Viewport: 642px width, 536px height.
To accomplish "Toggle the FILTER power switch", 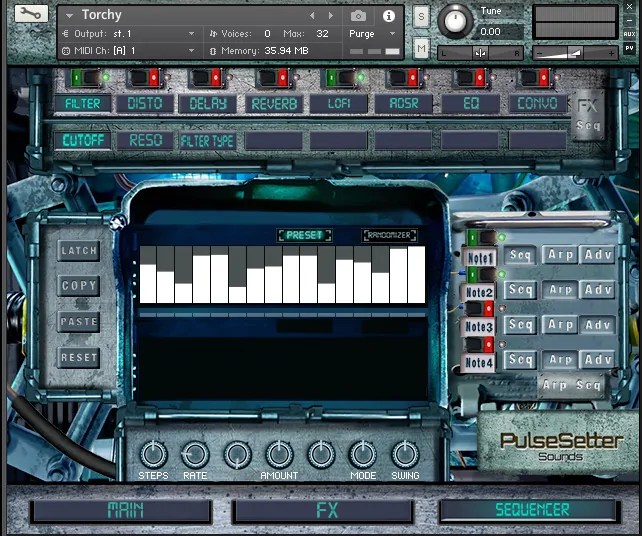I will 86,78.
